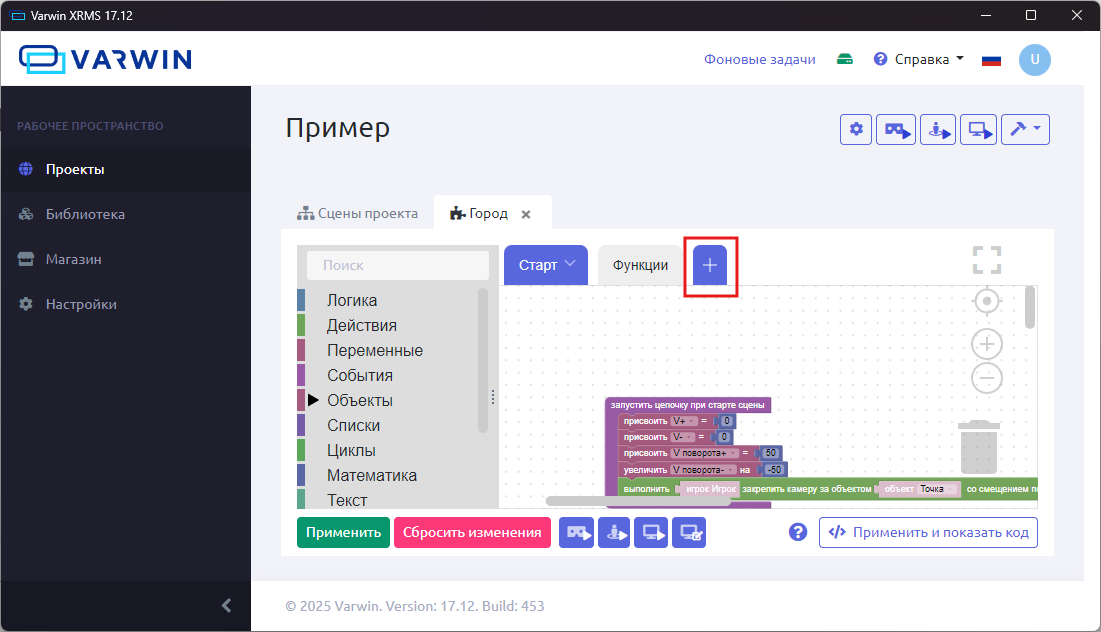The image size is (1101, 632).
Task: Run desktop preview from bottom toolbar
Action: 651,533
